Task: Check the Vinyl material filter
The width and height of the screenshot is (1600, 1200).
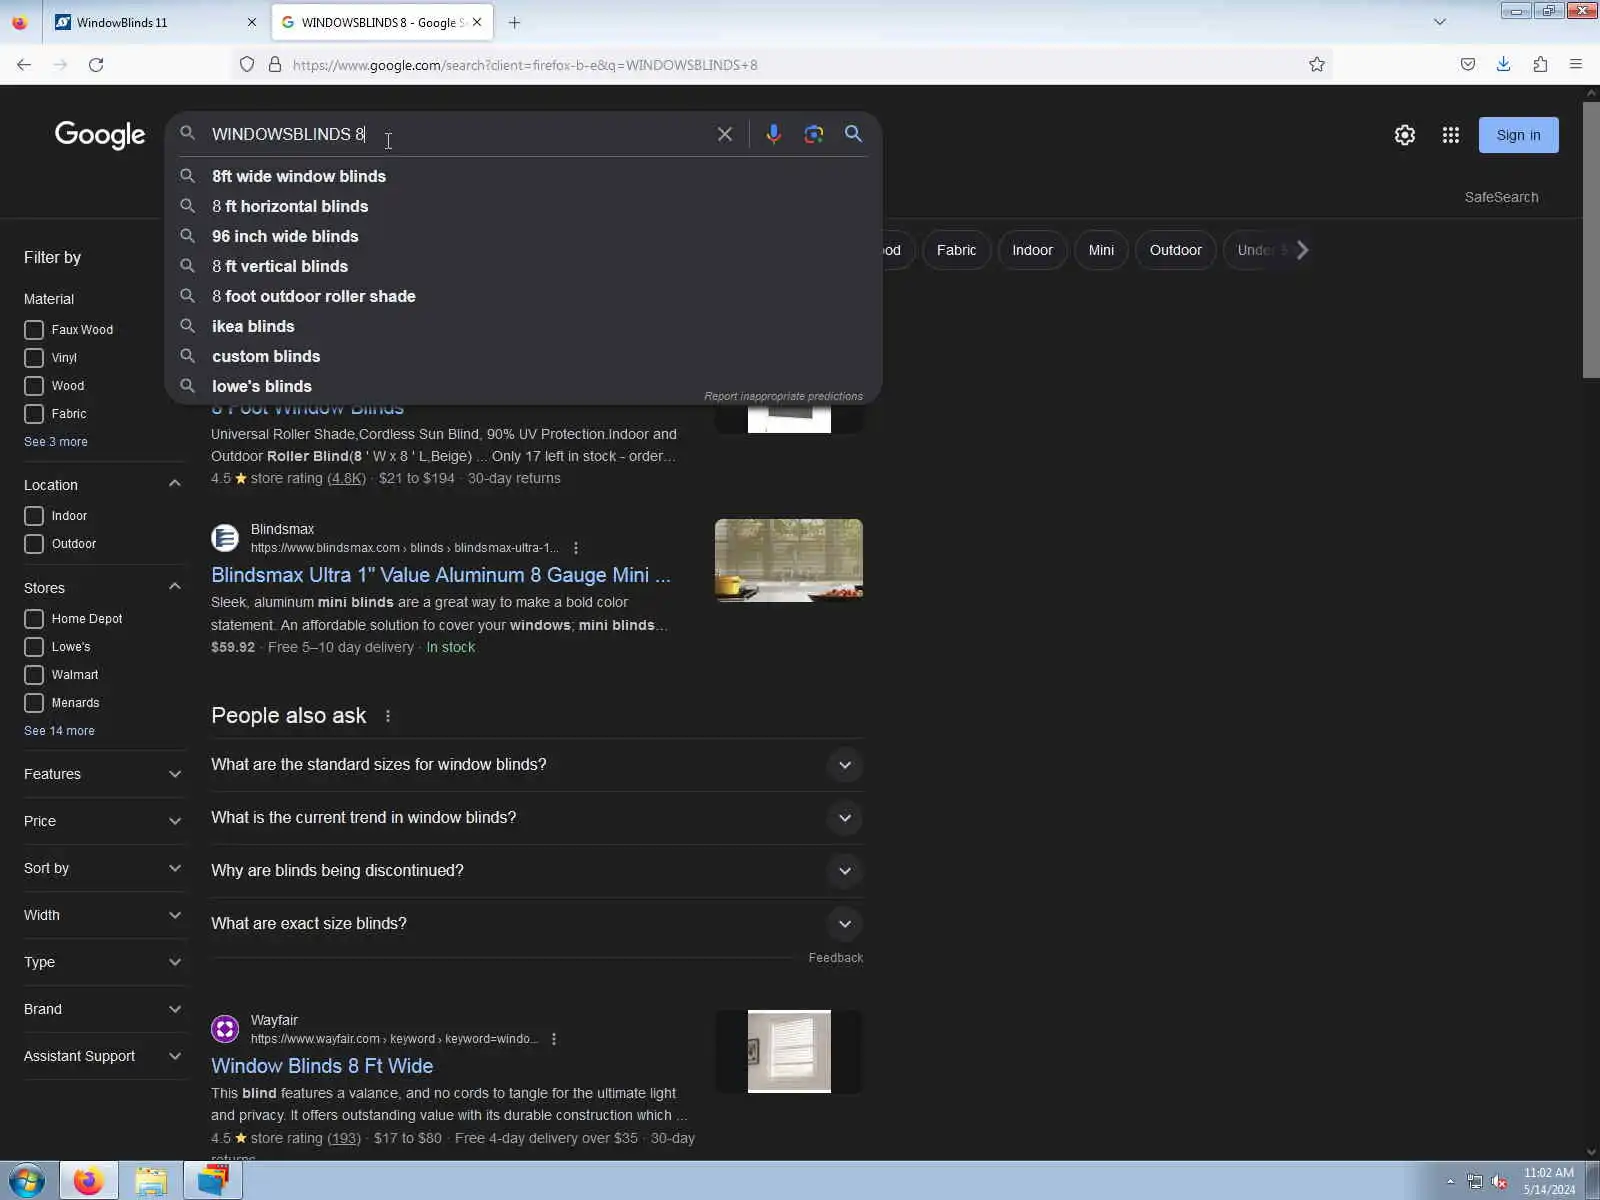Action: 34,358
